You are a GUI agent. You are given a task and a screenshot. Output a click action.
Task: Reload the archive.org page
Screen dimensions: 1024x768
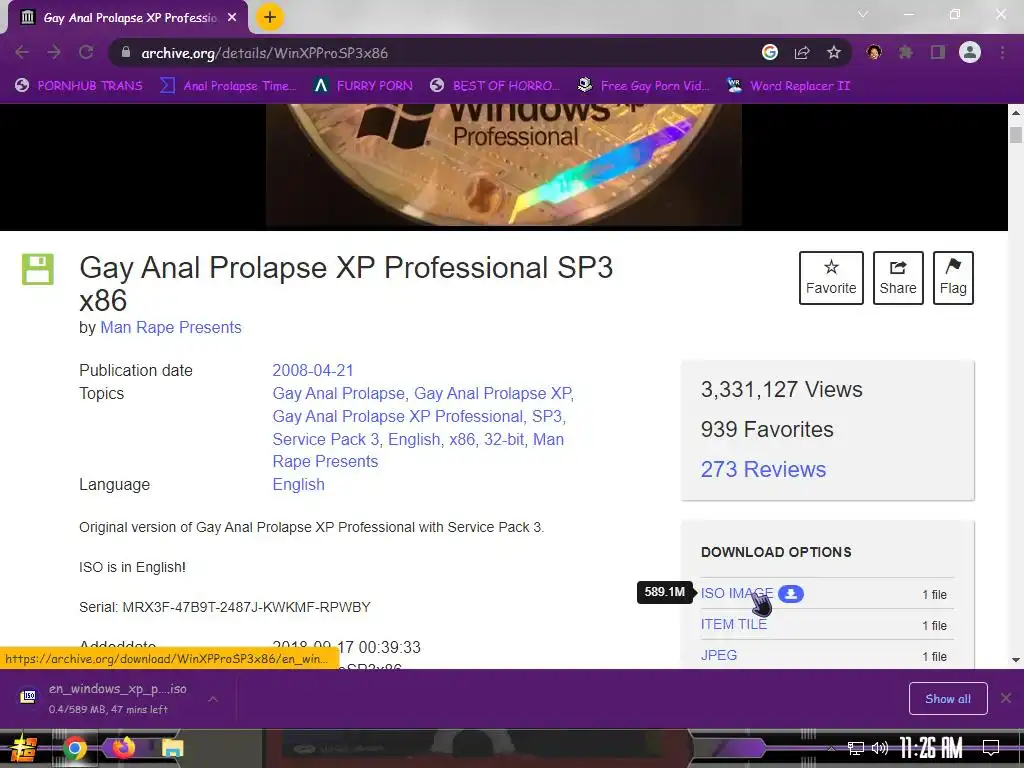(86, 53)
